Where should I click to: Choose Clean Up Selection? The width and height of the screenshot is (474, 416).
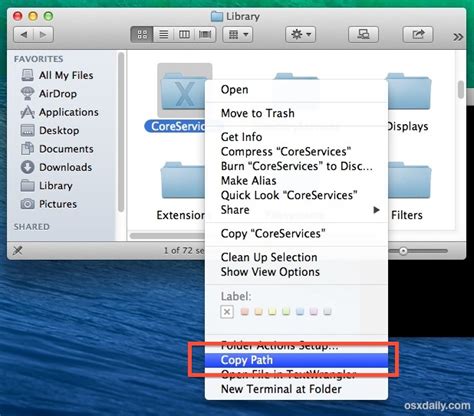tap(296, 257)
